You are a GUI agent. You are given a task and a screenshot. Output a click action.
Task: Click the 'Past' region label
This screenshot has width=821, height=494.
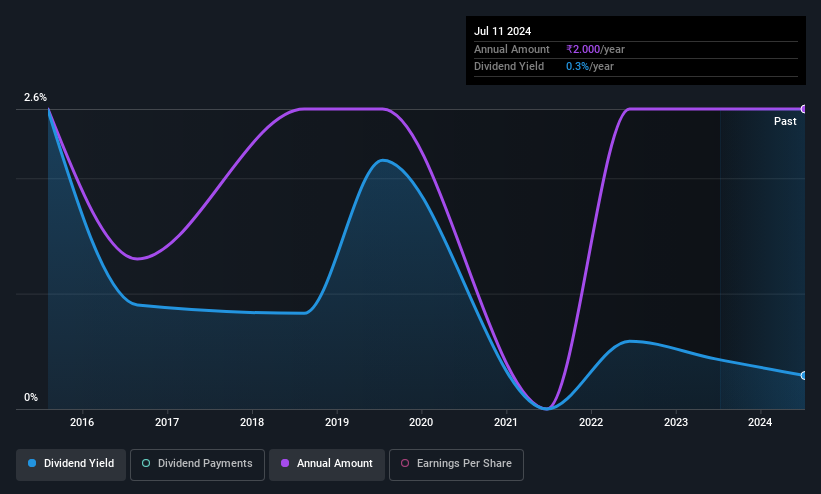point(785,122)
